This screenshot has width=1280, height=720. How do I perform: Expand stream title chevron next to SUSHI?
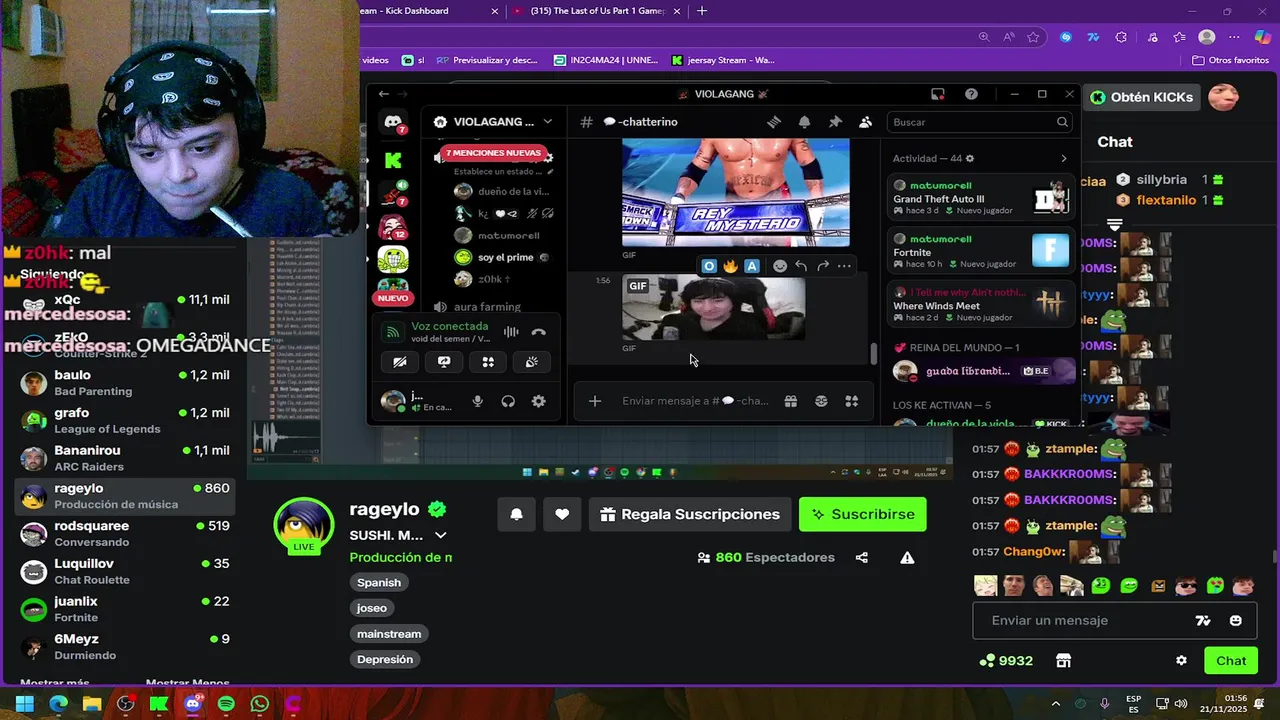pyautogui.click(x=440, y=536)
